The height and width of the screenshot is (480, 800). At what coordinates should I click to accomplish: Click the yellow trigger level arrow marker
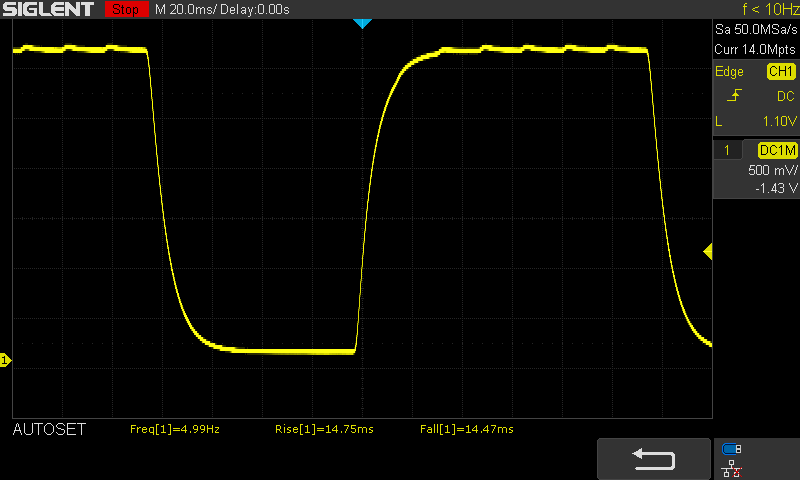[x=708, y=251]
